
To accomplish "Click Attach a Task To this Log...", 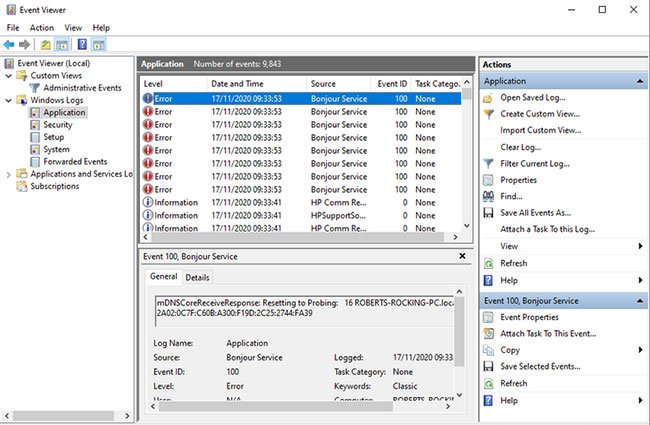I will pos(547,229).
